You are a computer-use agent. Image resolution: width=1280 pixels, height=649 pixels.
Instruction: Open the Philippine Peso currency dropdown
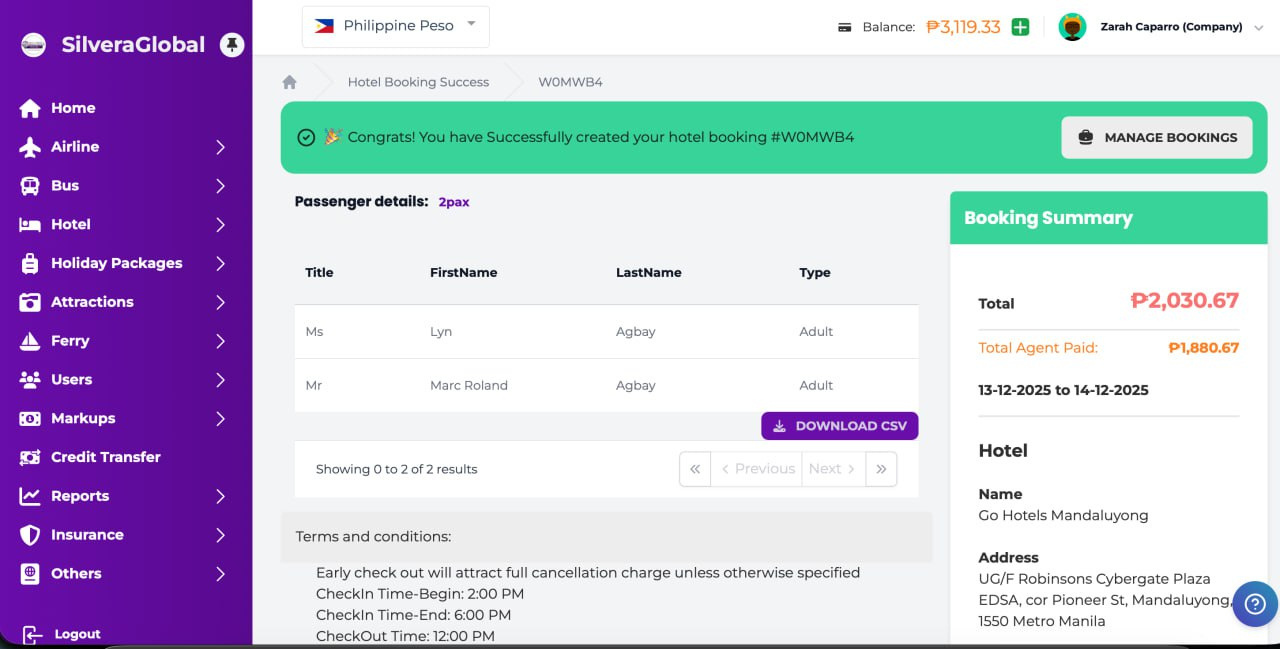[x=395, y=26]
